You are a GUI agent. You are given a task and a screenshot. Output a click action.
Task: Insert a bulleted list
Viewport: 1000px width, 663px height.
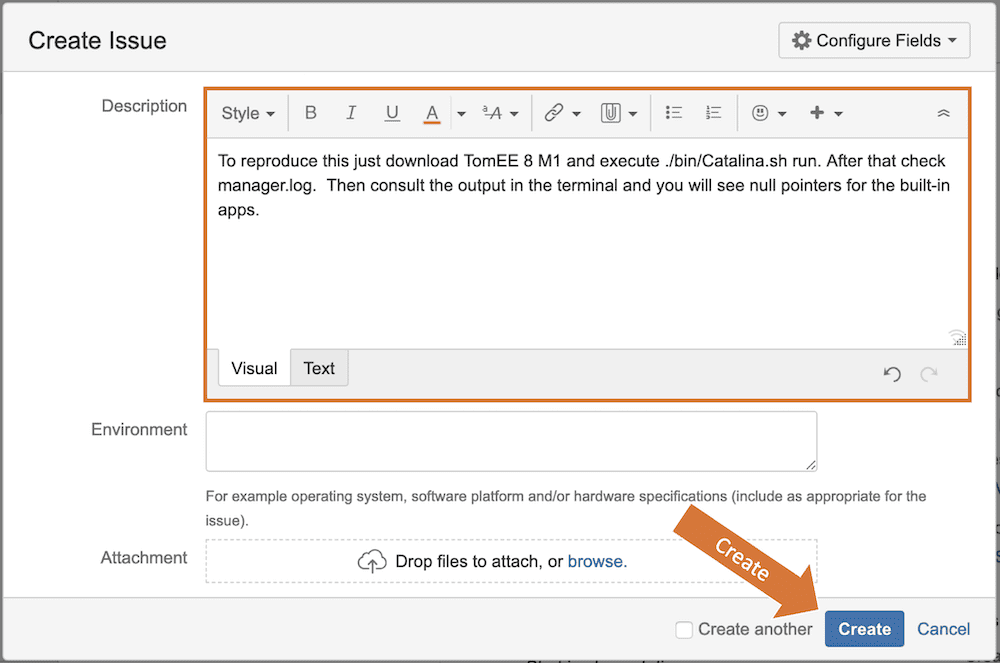point(673,113)
